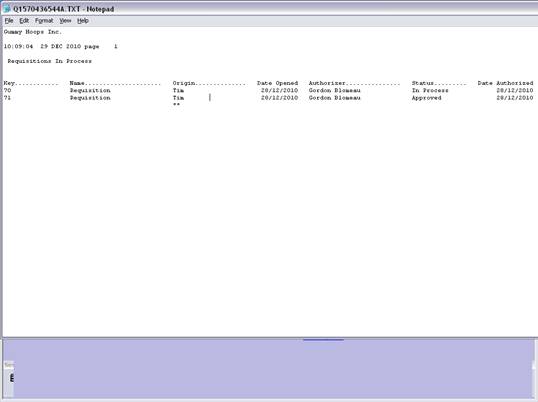Click the Authorizer column header text
This screenshot has height=402, width=538.
click(327, 83)
